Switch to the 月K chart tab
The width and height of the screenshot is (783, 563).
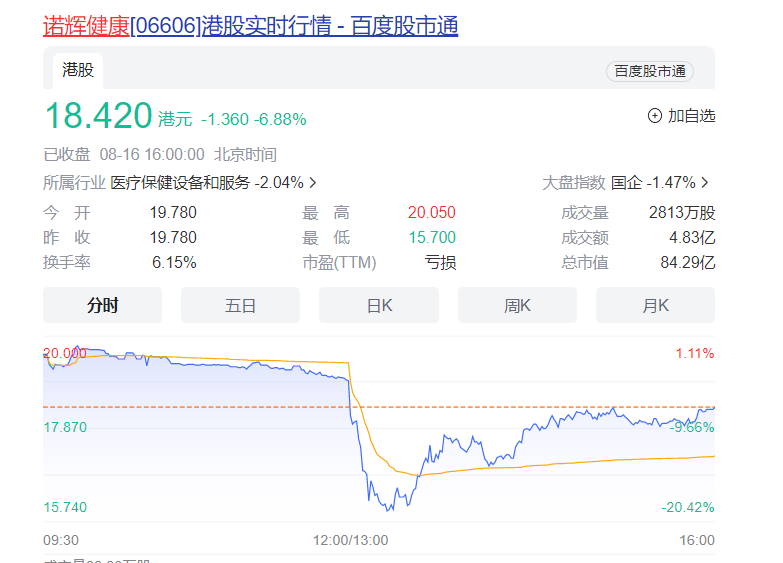pyautogui.click(x=655, y=305)
